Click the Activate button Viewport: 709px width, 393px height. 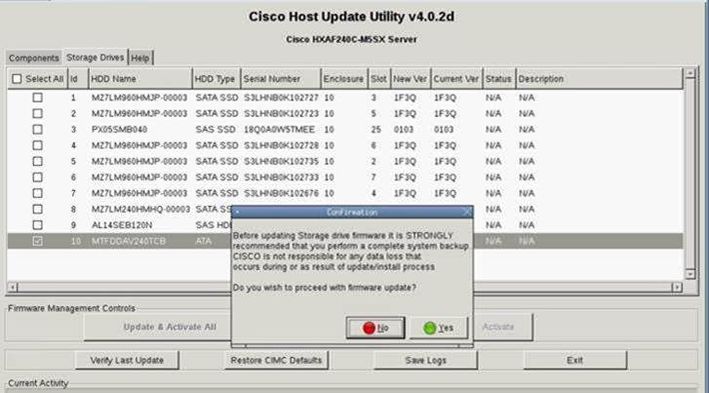tap(503, 327)
